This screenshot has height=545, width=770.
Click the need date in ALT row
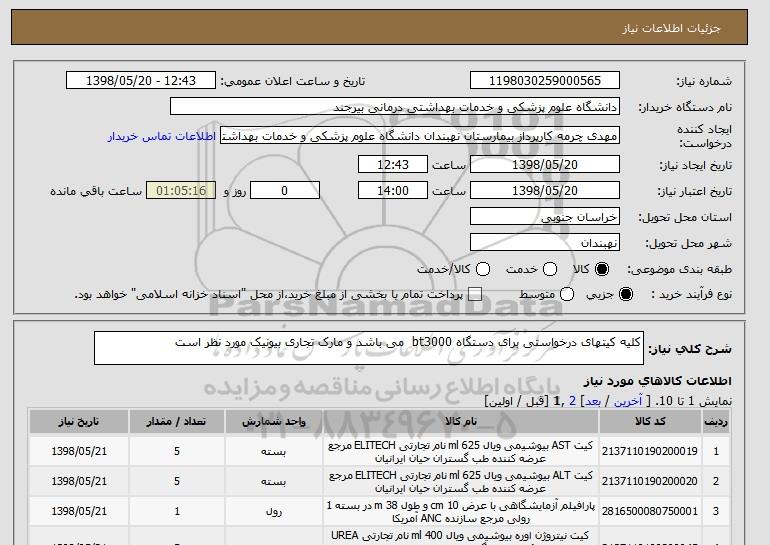point(79,481)
